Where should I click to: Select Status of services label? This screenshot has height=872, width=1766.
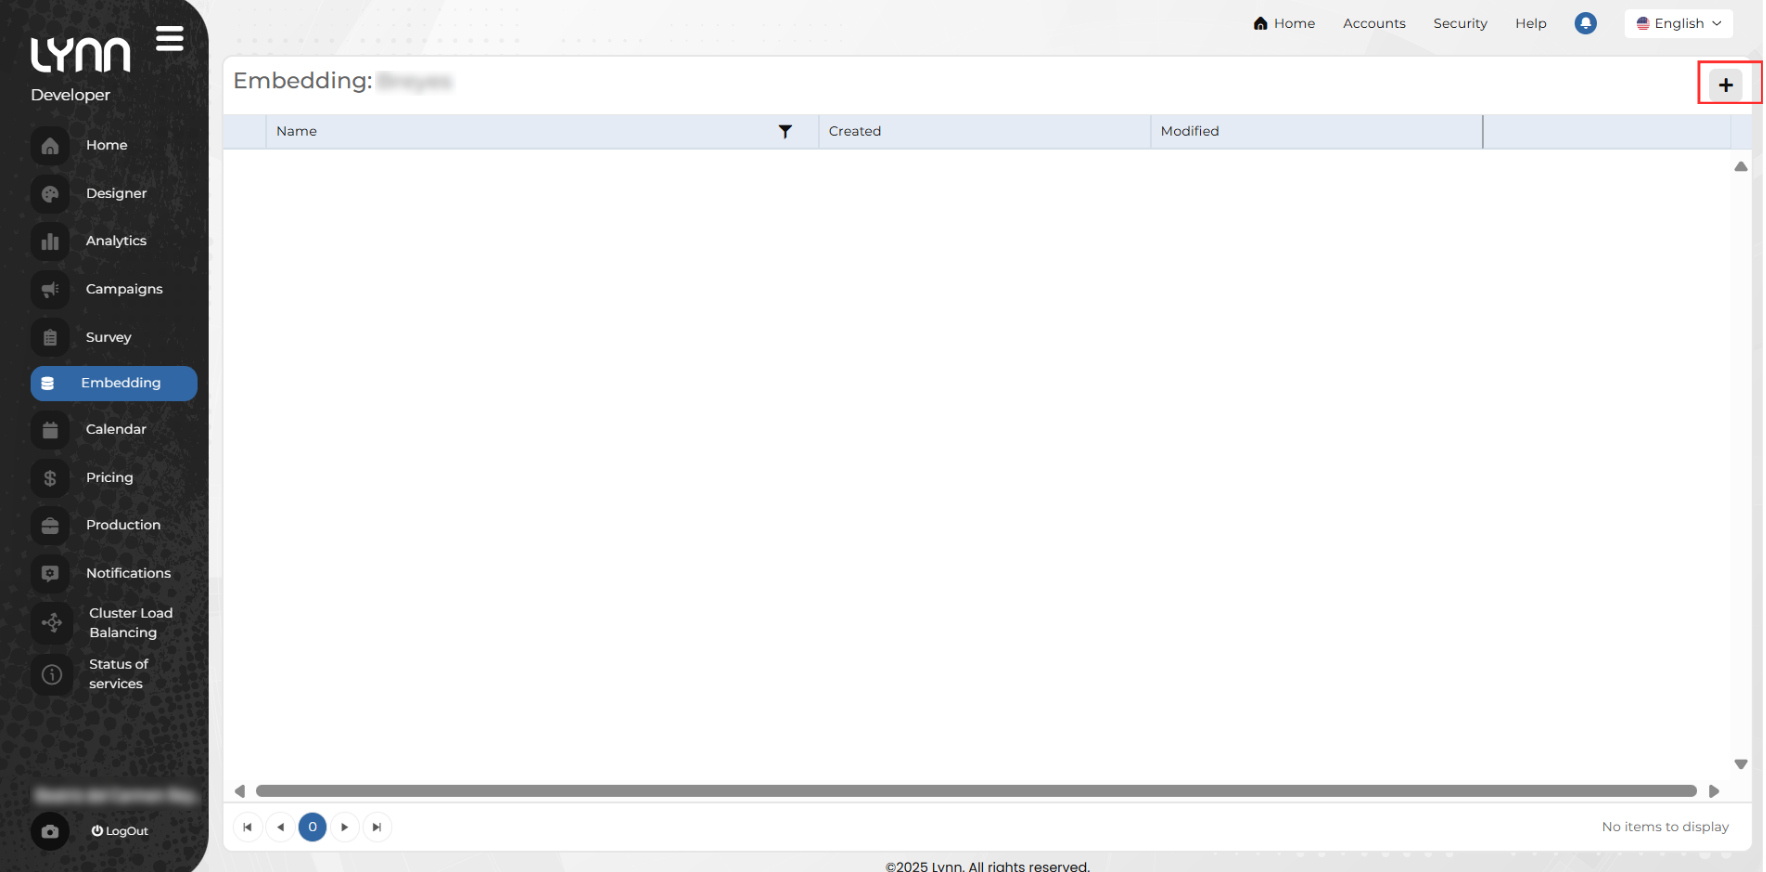click(x=118, y=674)
